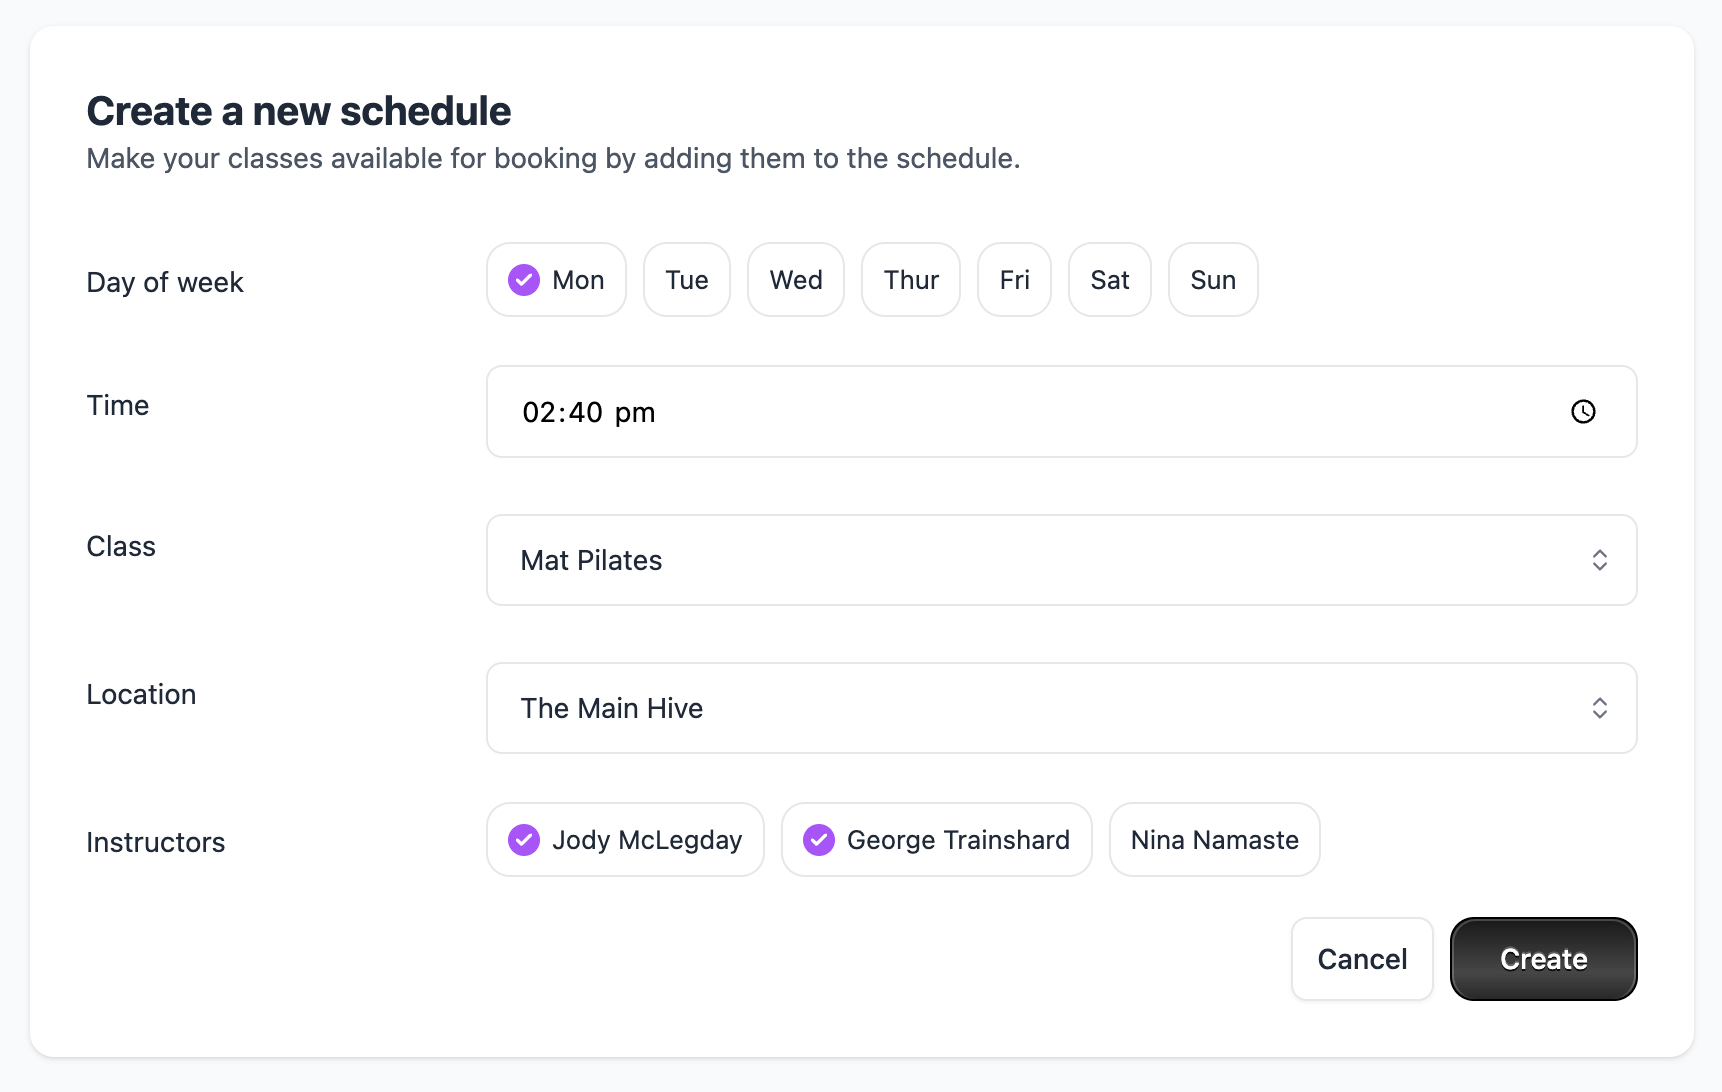
Task: Open the Mat Pilates class dropdown
Action: click(x=1060, y=560)
